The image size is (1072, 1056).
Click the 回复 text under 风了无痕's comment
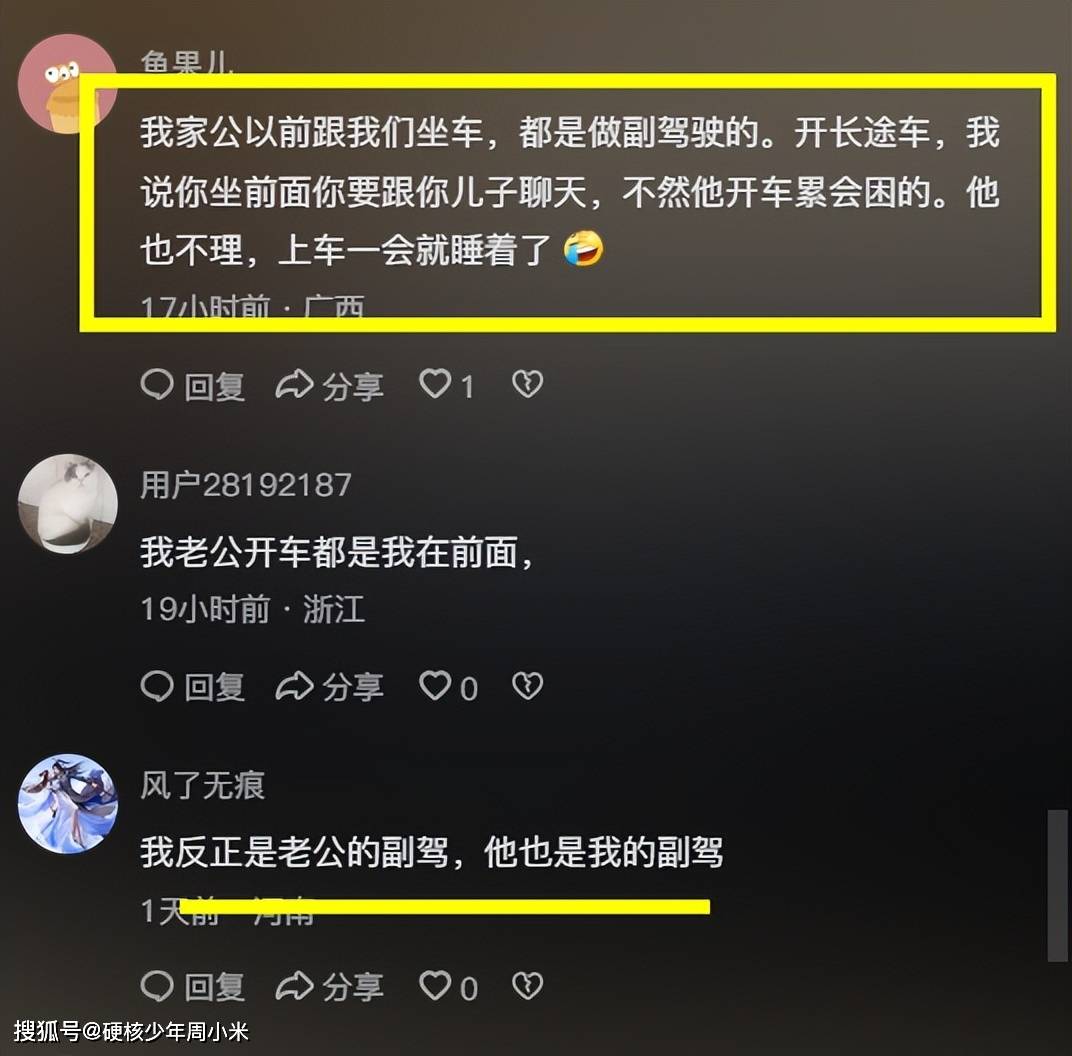[215, 988]
